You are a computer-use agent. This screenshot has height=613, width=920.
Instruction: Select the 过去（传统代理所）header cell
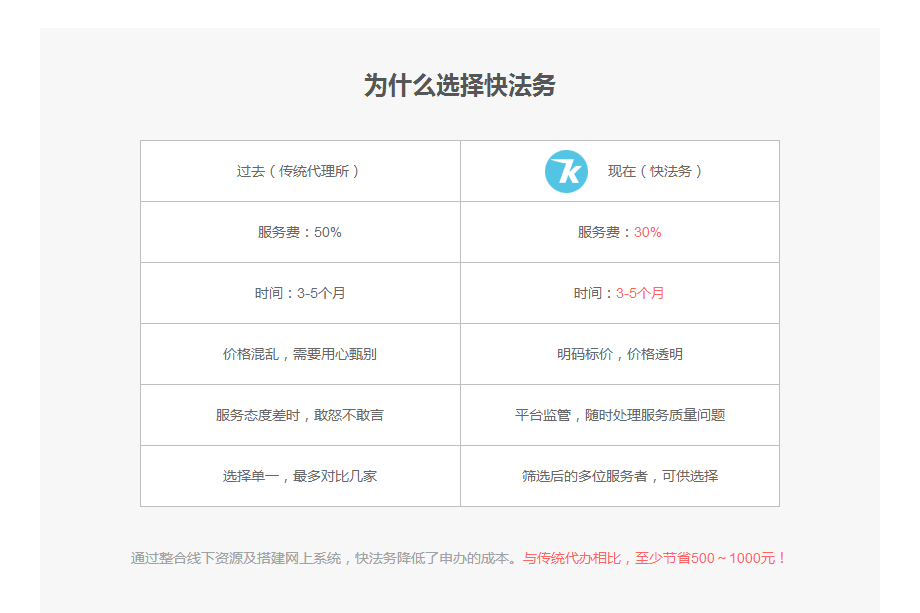pyautogui.click(x=300, y=171)
